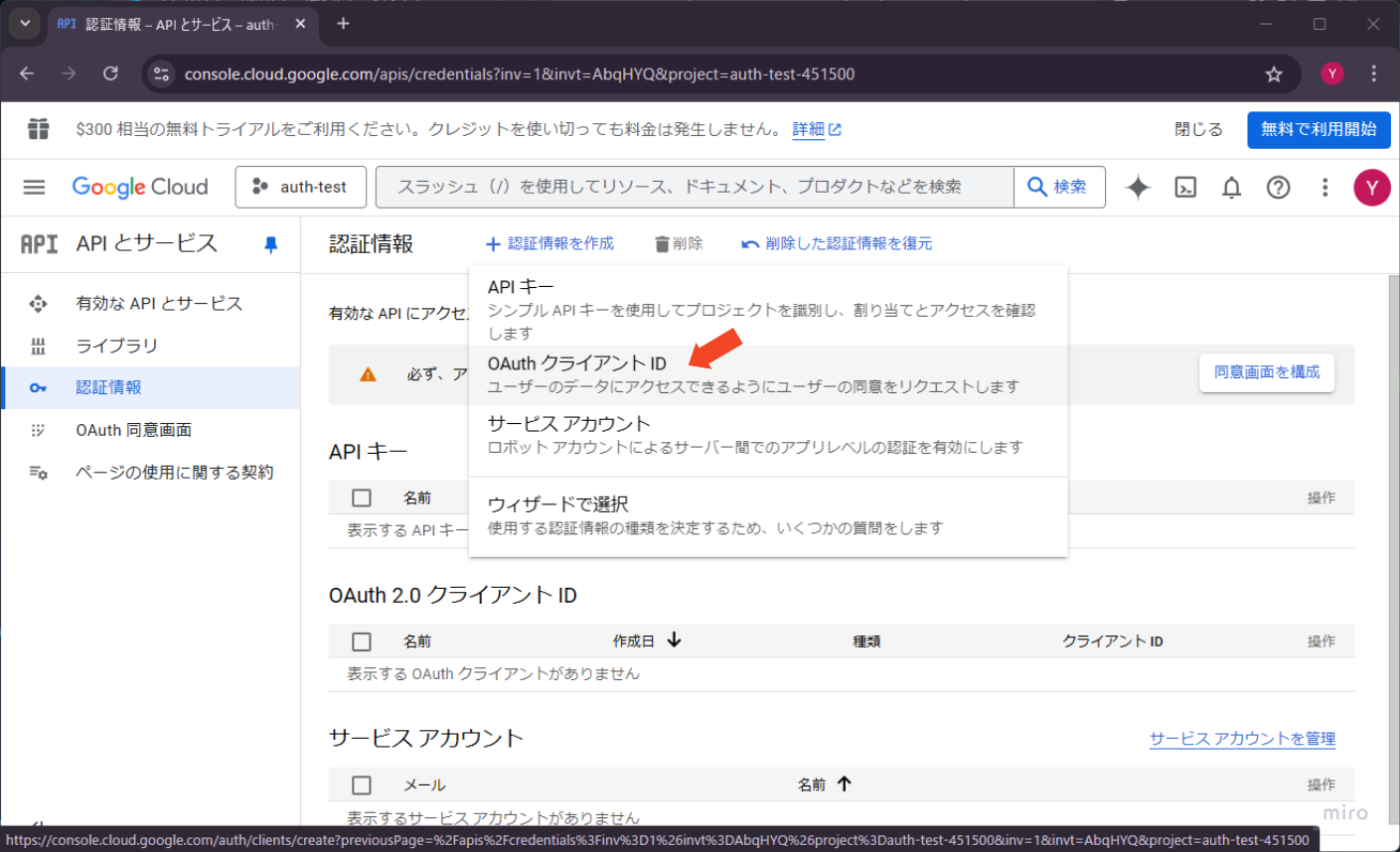The image size is (1400, 852).
Task: Sort OAuth clients by 作成日 arrow
Action: (x=674, y=640)
